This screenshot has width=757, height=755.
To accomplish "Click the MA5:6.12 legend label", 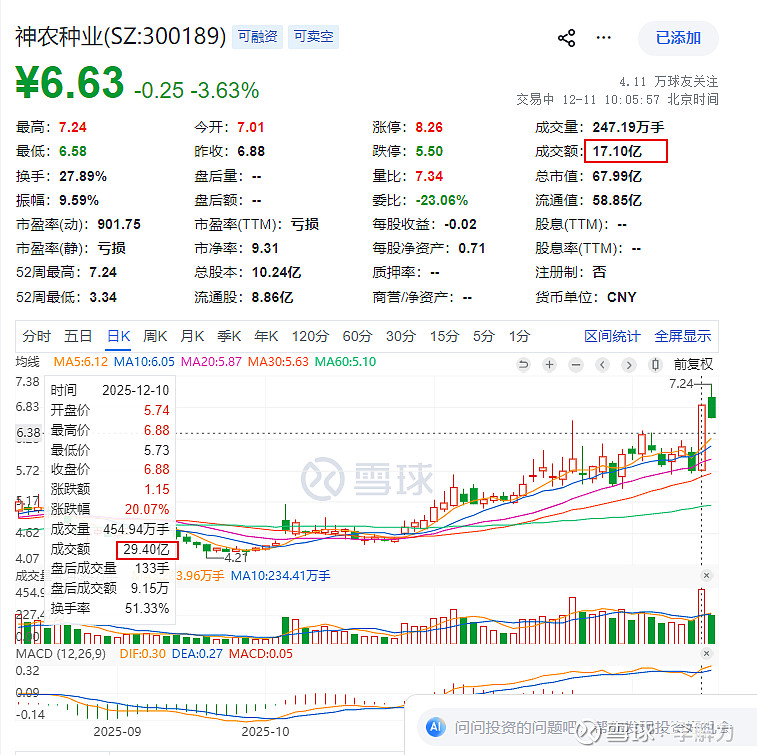I will (81, 362).
